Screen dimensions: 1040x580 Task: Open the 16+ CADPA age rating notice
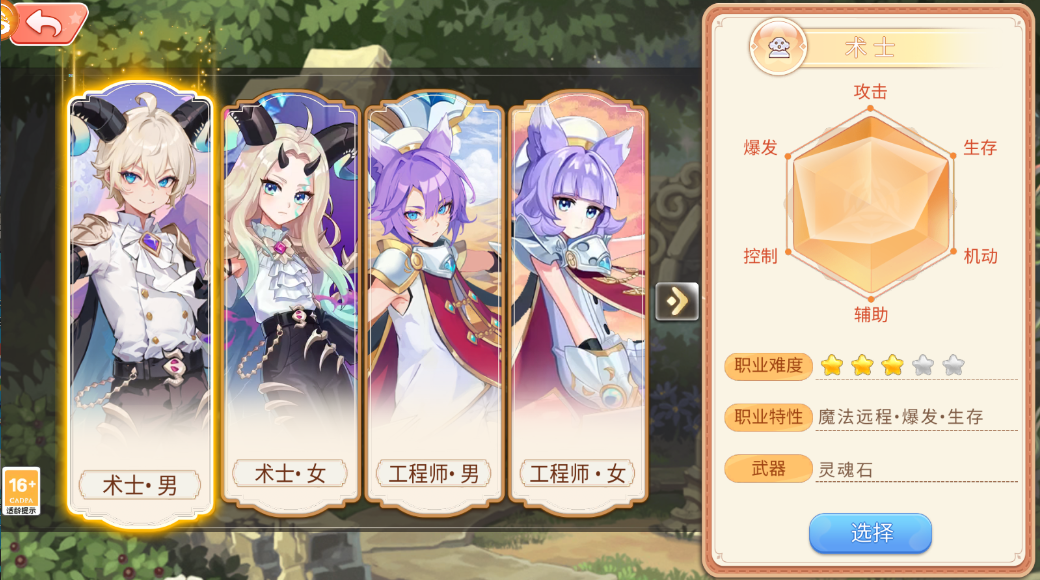tap(21, 491)
